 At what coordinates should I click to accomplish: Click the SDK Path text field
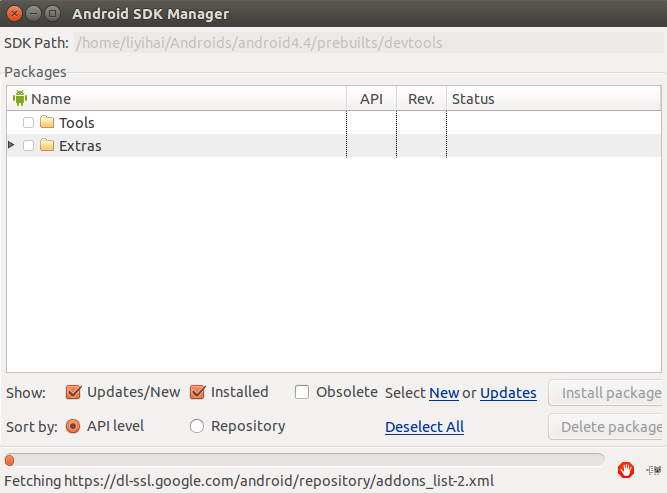coord(369,43)
